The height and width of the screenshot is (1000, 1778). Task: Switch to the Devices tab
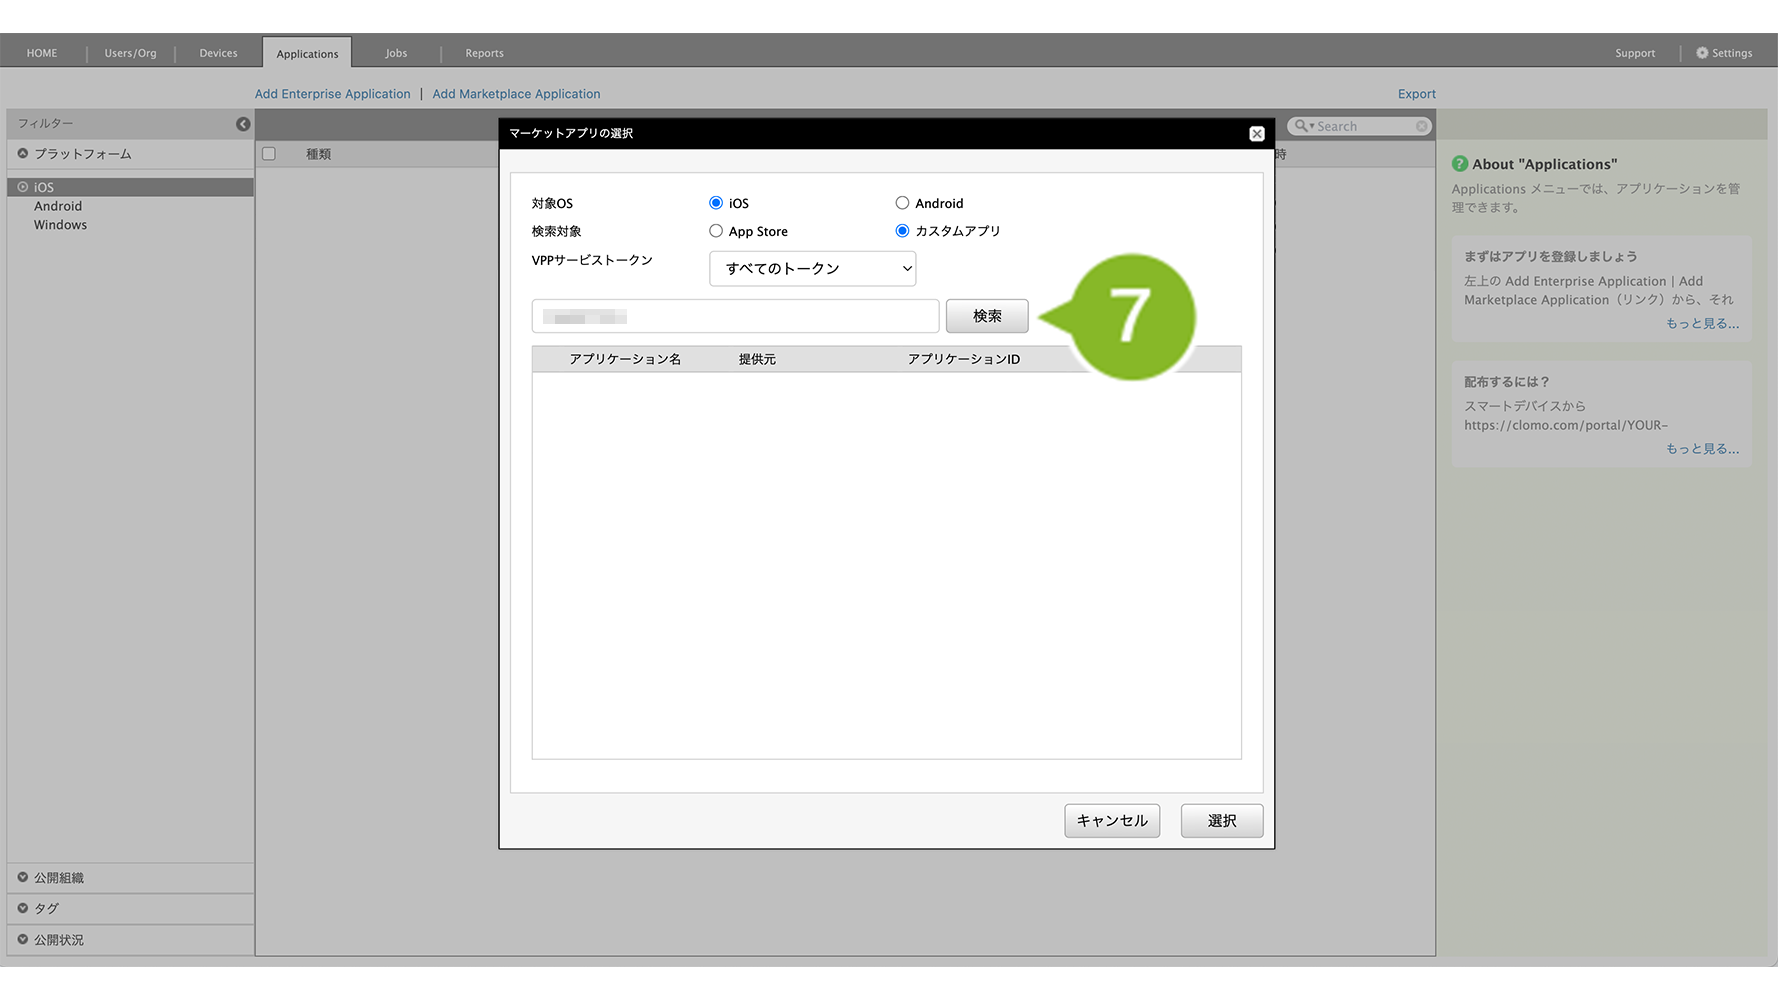tap(218, 53)
